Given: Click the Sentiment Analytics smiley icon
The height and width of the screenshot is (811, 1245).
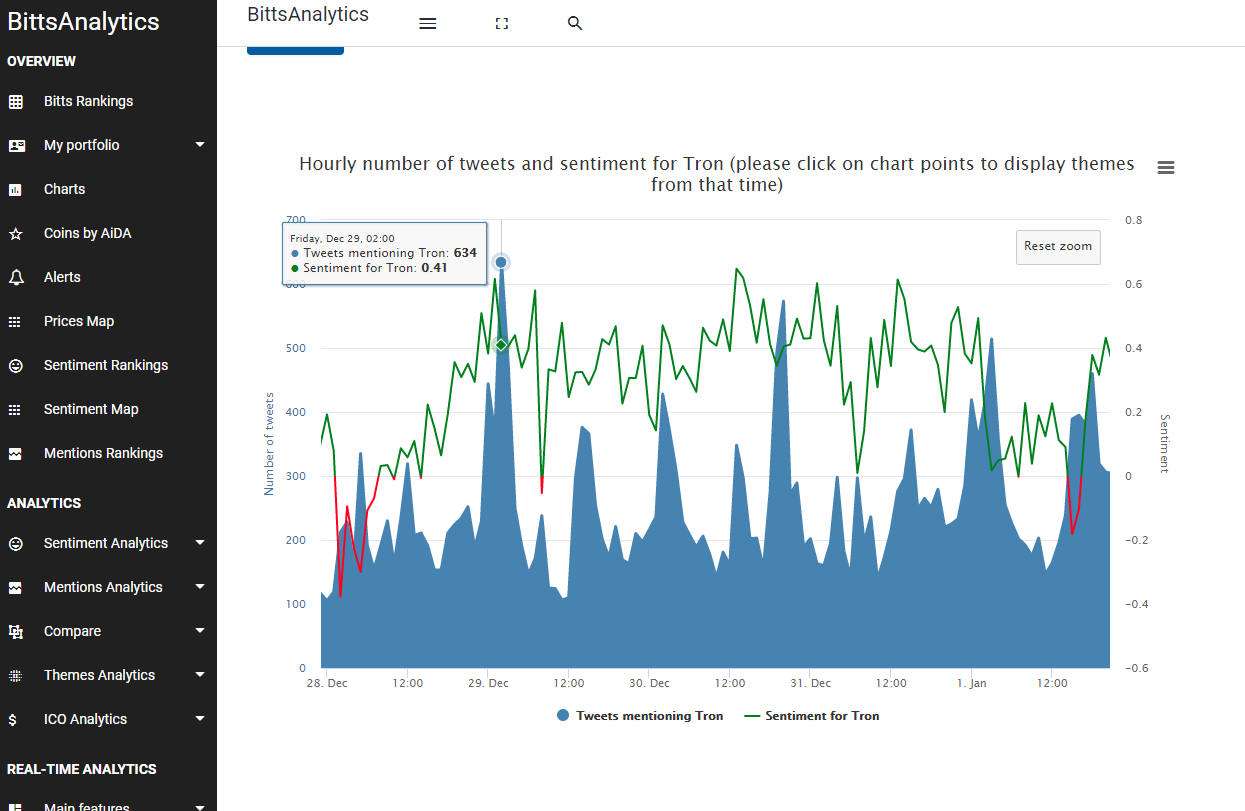Looking at the screenshot, I should (15, 543).
